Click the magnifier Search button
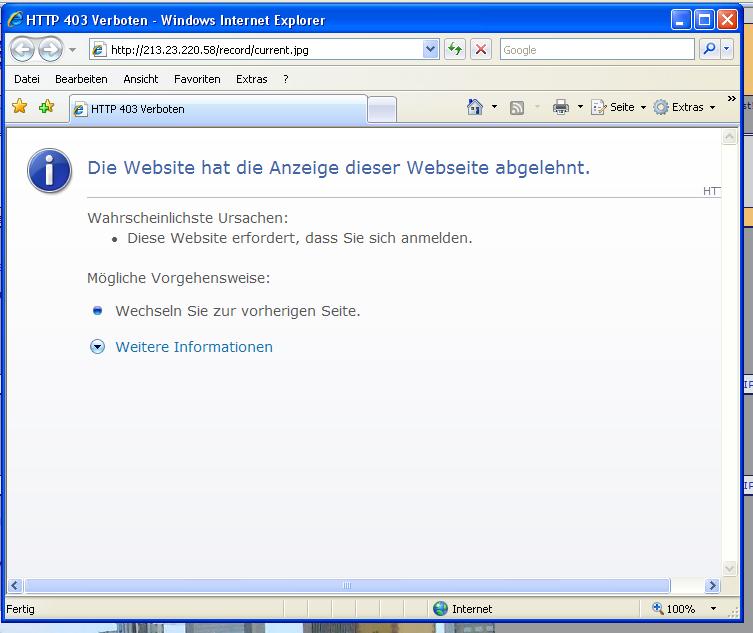 (709, 49)
